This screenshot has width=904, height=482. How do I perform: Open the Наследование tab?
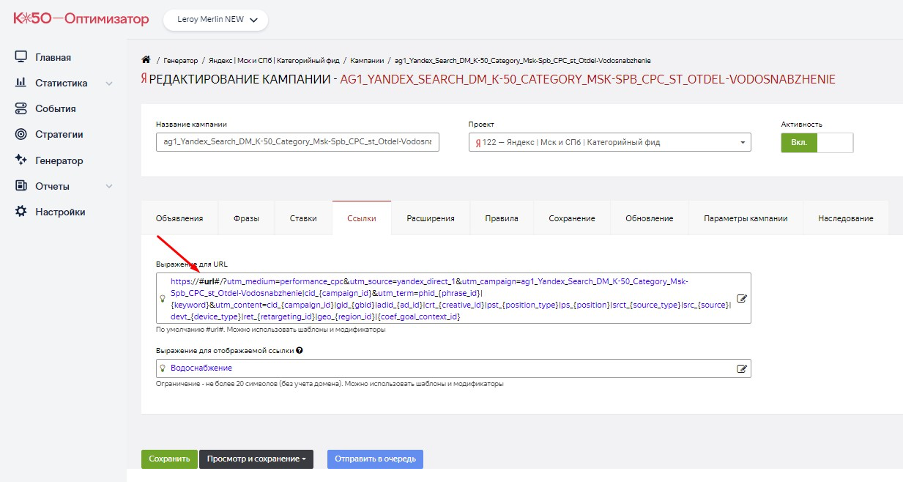845,219
